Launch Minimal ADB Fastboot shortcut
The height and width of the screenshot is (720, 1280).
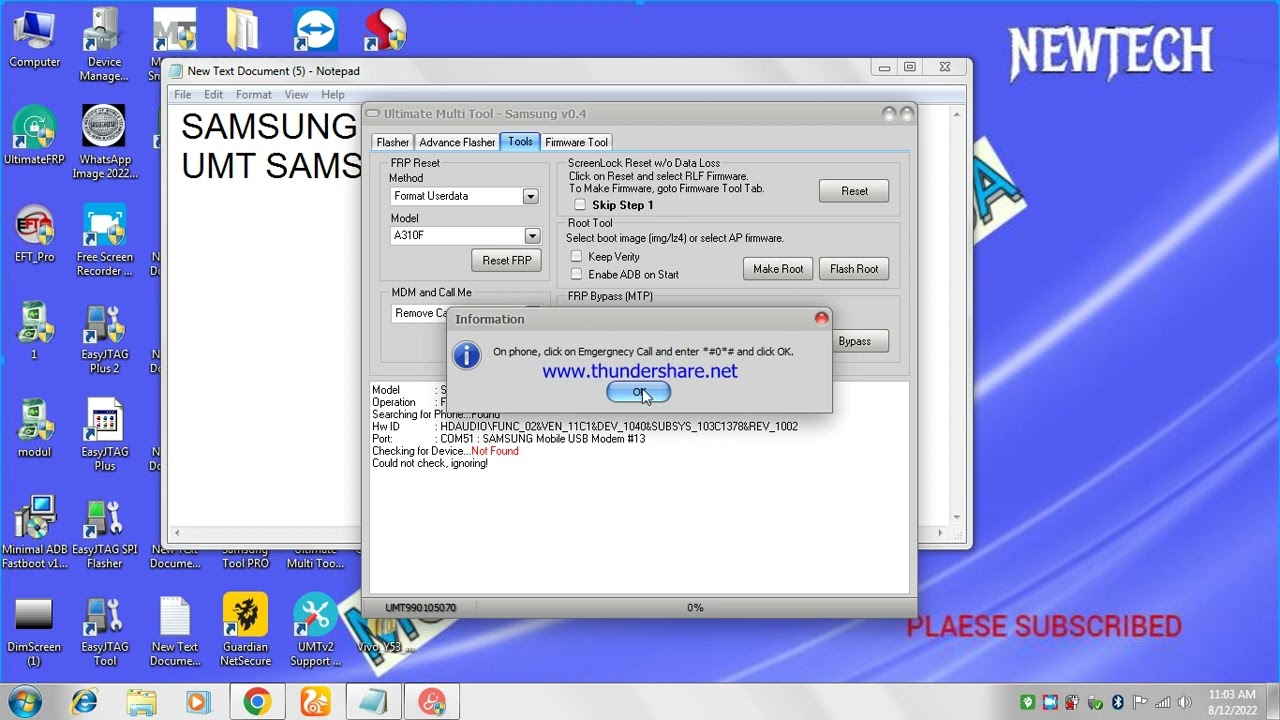tap(35, 533)
